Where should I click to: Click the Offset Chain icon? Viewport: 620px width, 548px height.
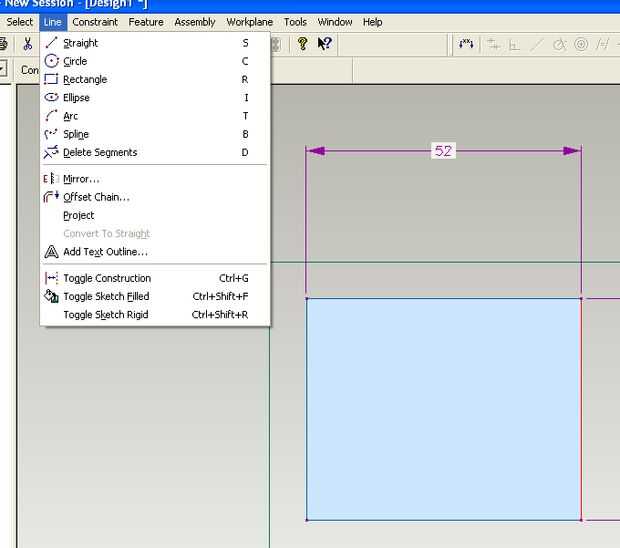[51, 197]
